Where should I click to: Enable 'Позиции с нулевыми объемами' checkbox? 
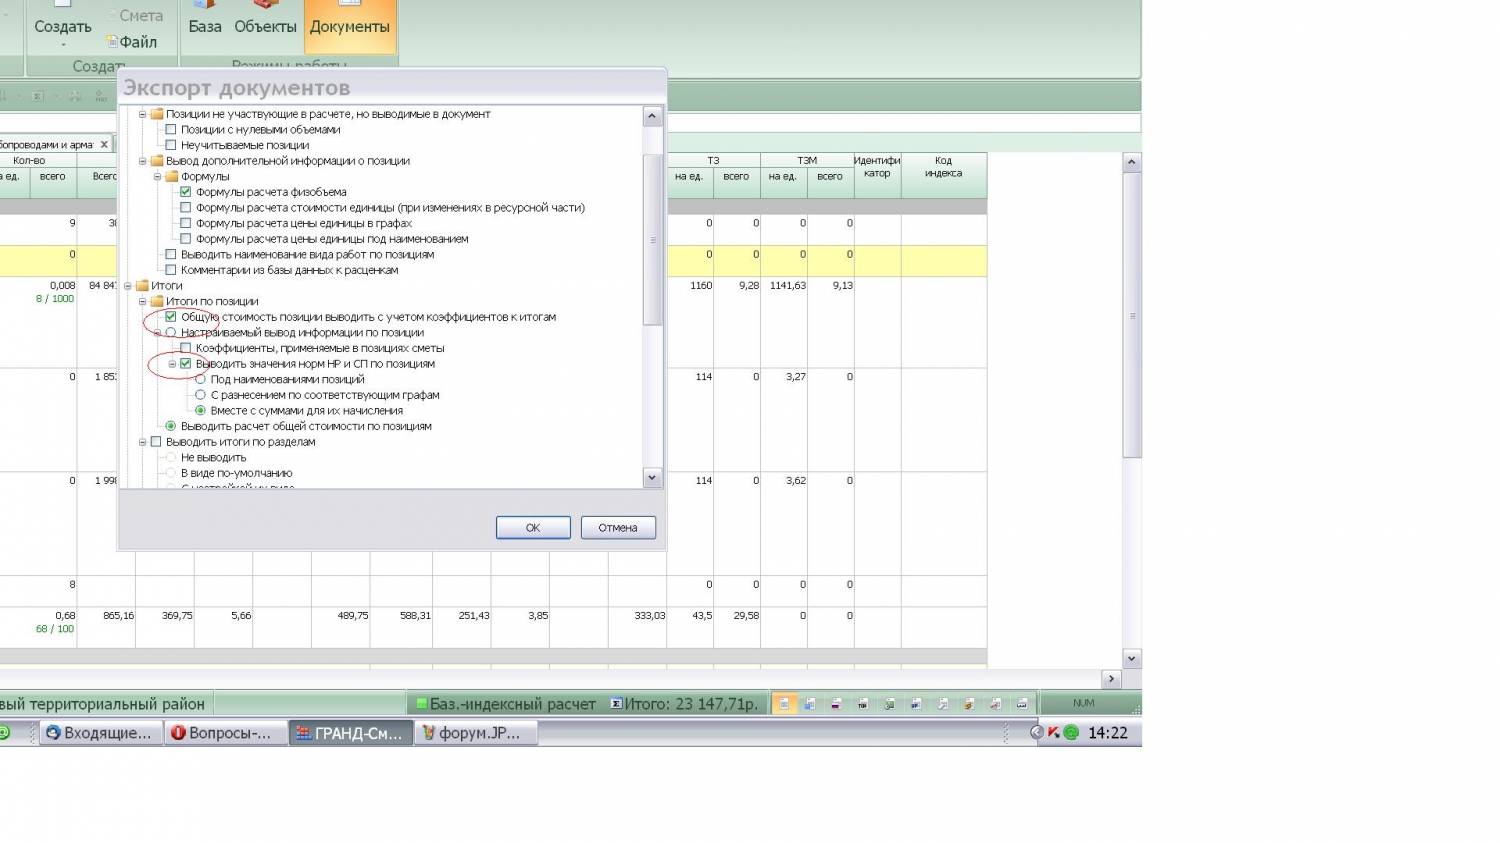point(171,130)
